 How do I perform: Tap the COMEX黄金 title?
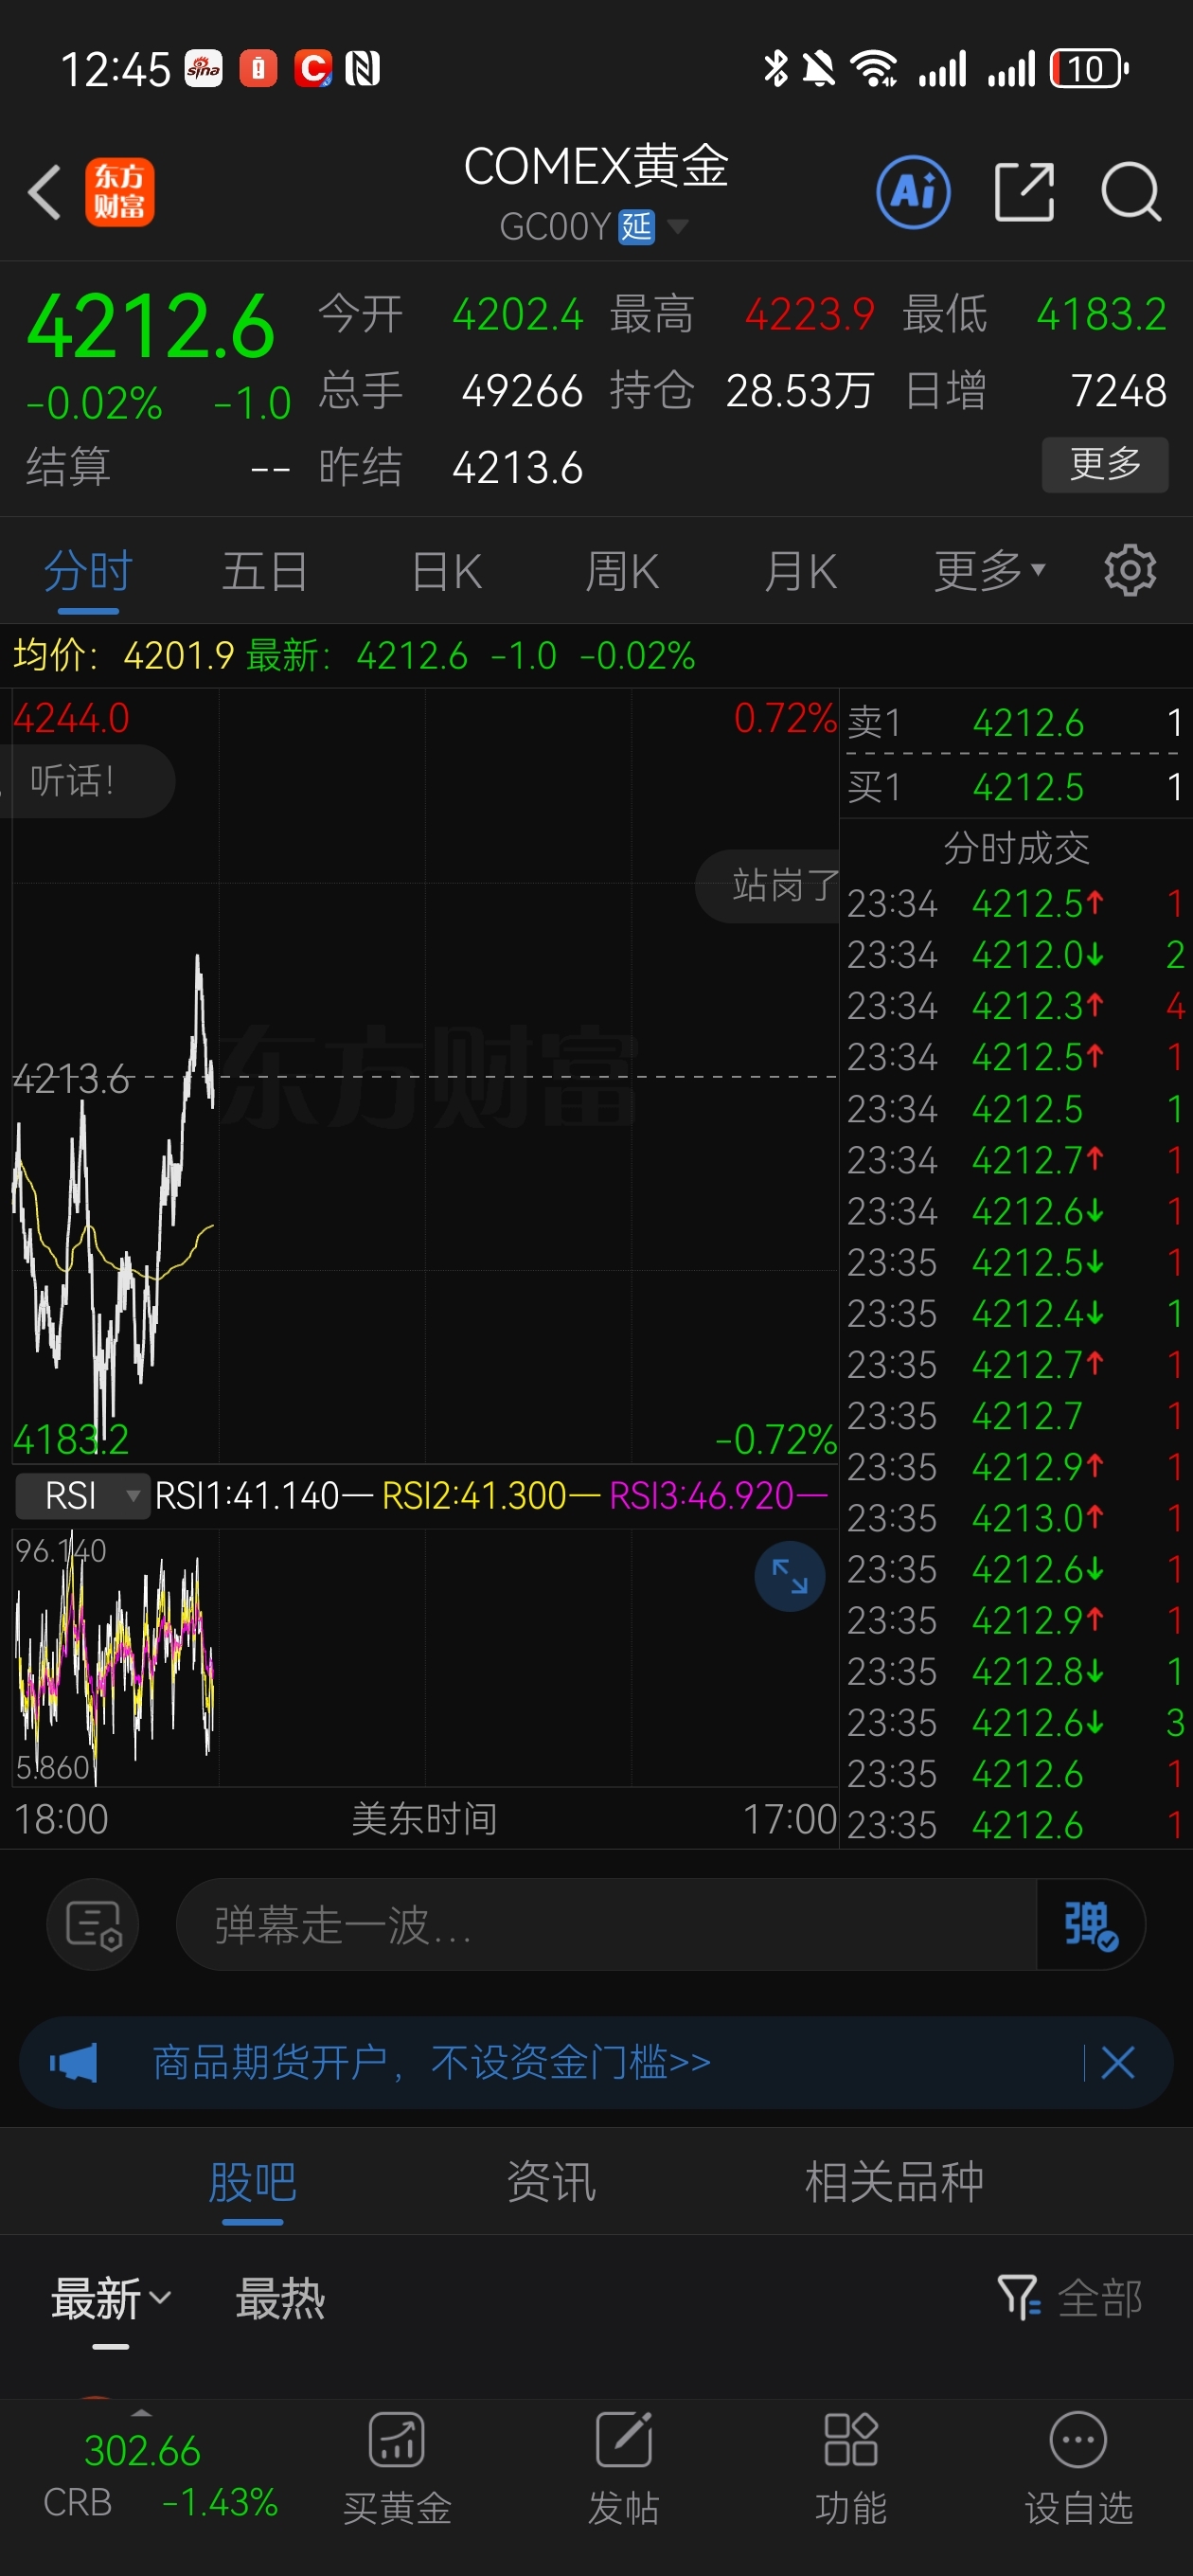[x=596, y=166]
